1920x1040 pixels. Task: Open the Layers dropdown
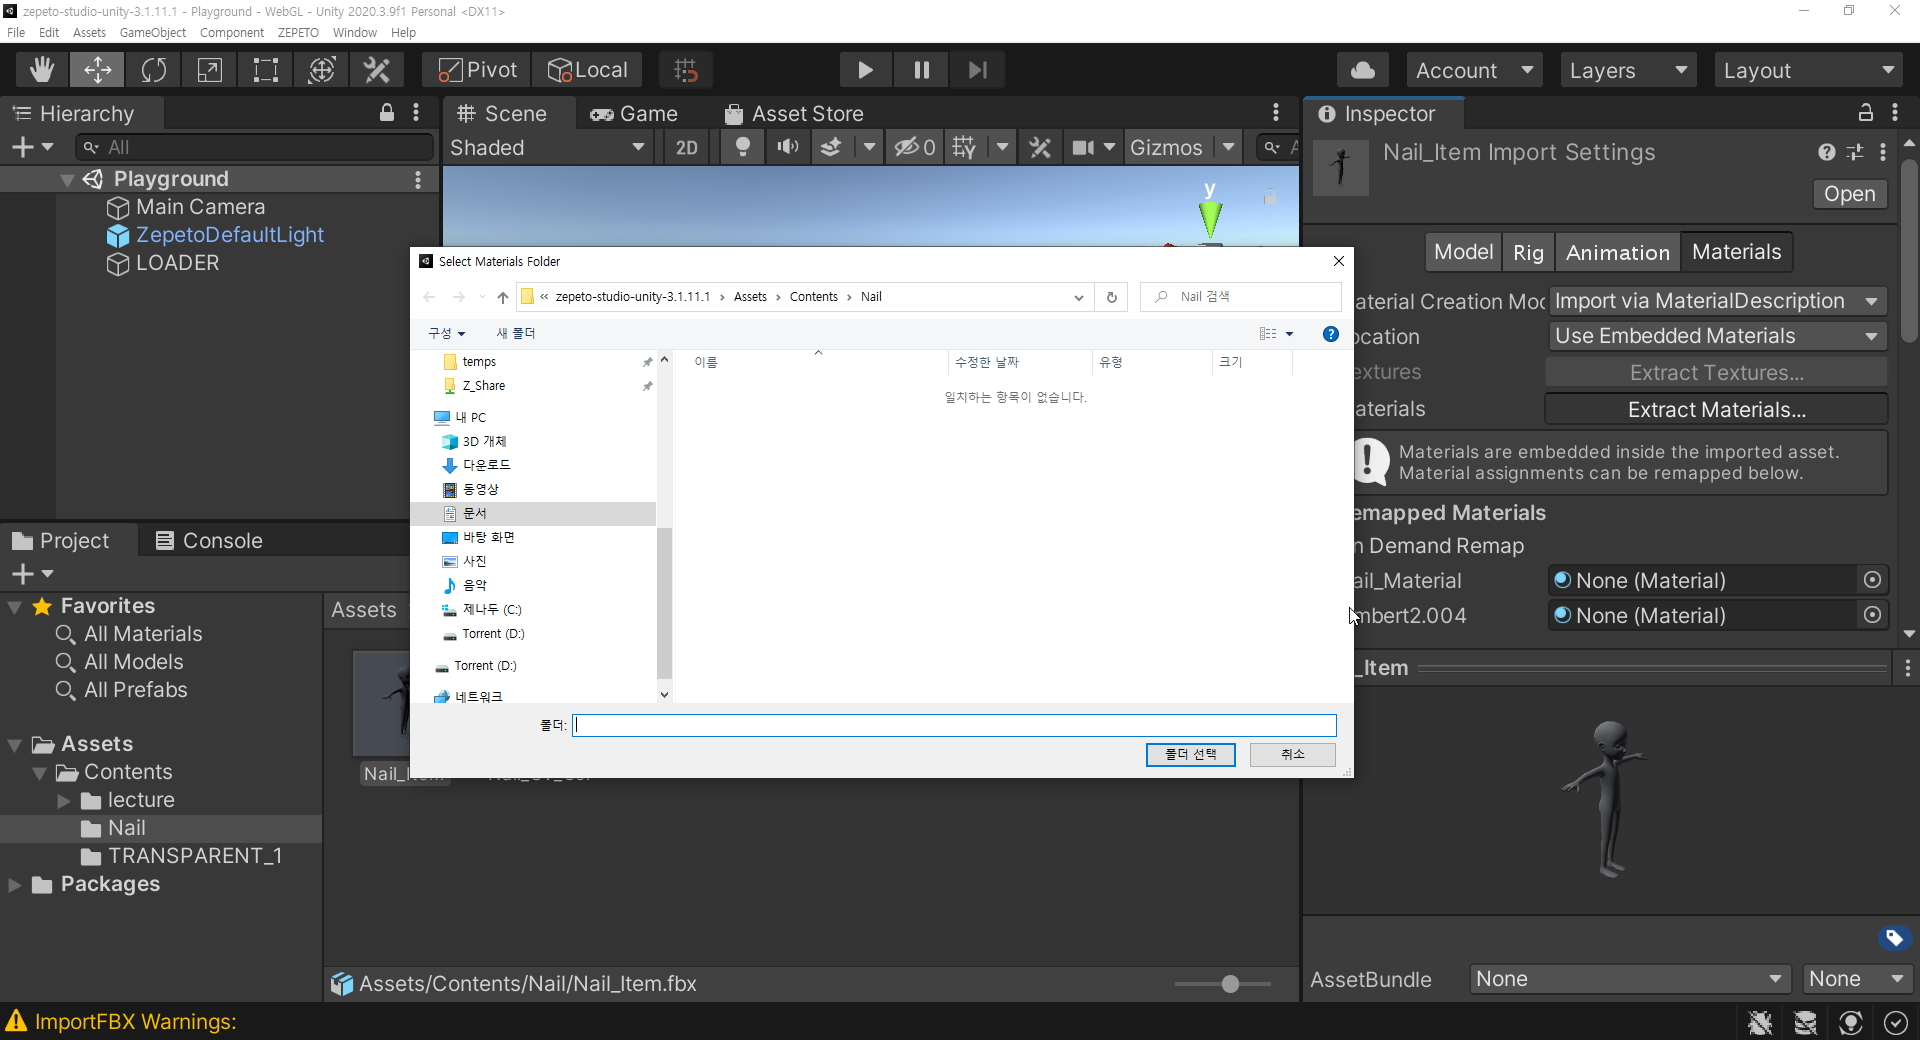[1628, 70]
